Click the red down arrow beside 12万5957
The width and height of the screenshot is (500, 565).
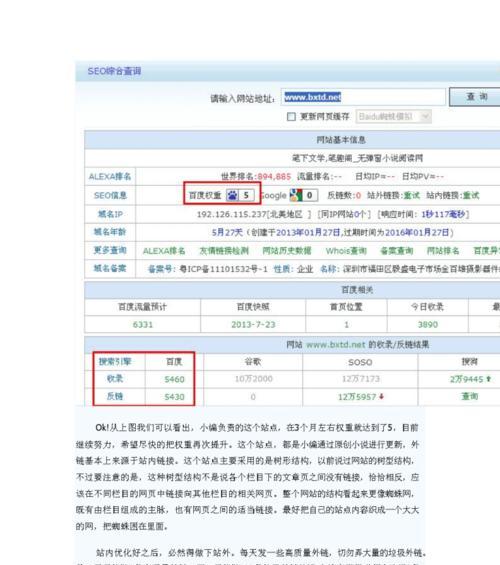(x=381, y=396)
